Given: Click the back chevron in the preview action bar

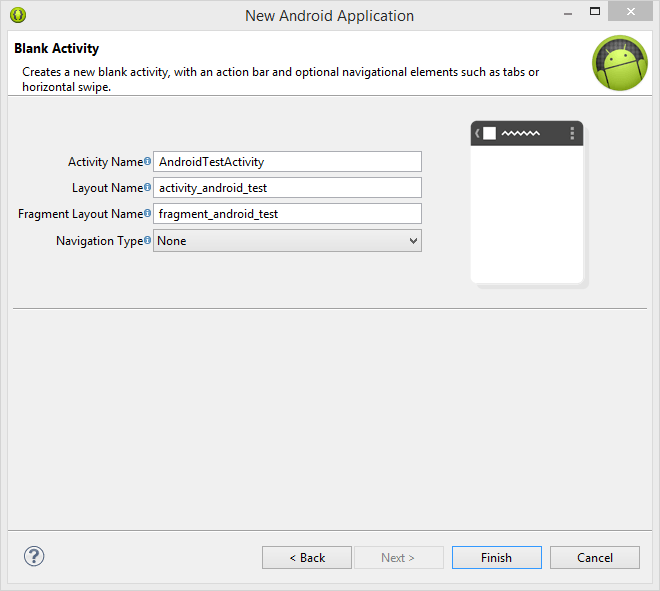Looking at the screenshot, I should 478,133.
